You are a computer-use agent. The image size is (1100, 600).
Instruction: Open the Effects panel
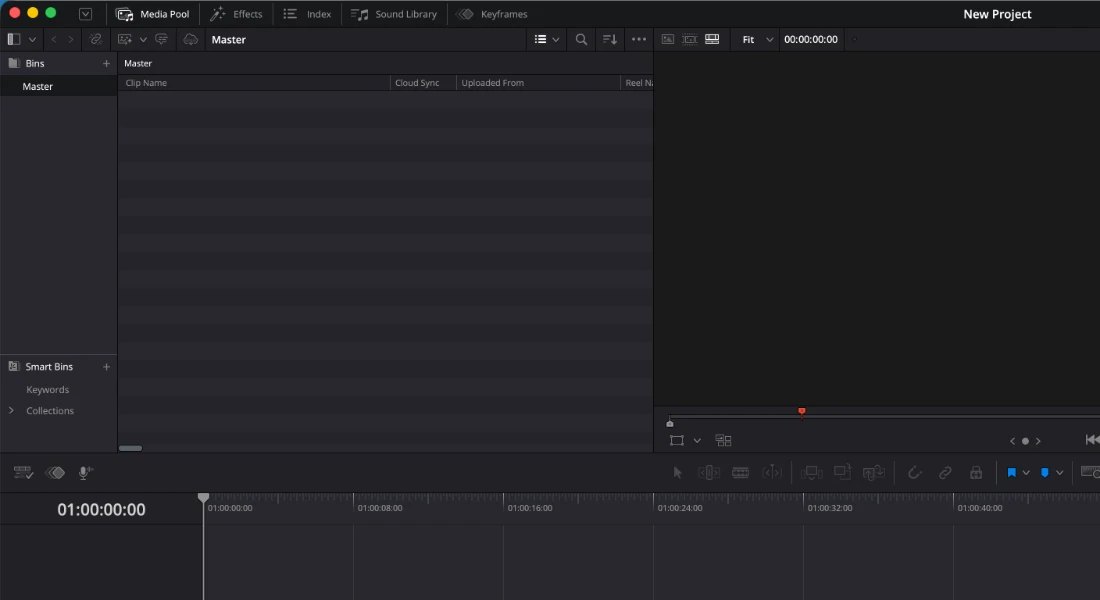pos(236,14)
